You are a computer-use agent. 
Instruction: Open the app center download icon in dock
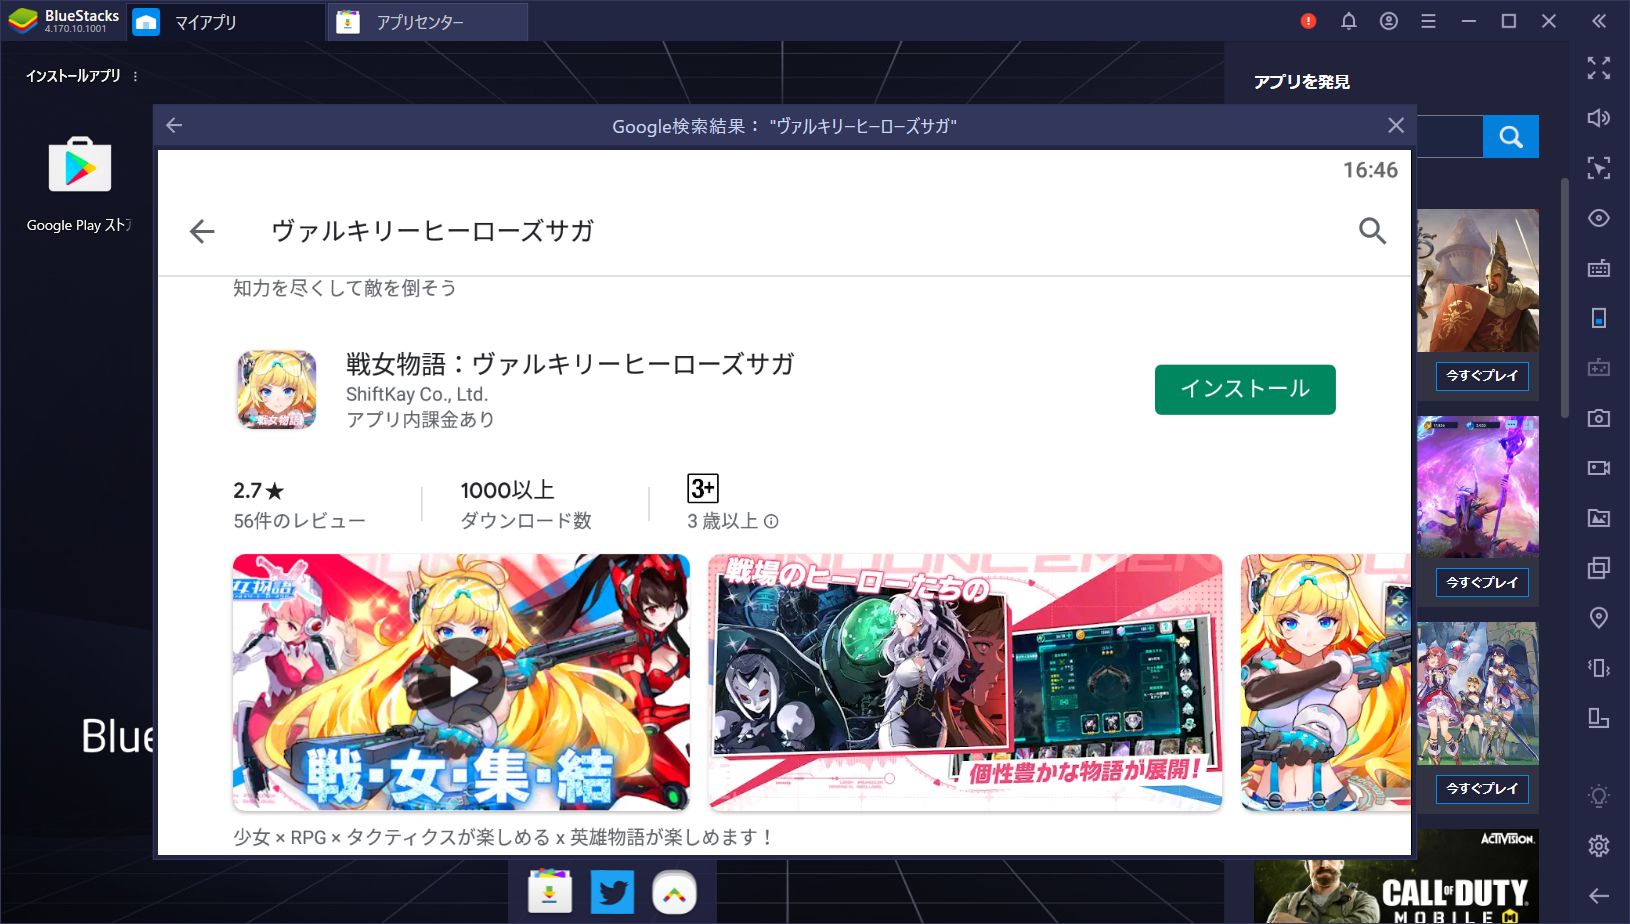coord(549,892)
